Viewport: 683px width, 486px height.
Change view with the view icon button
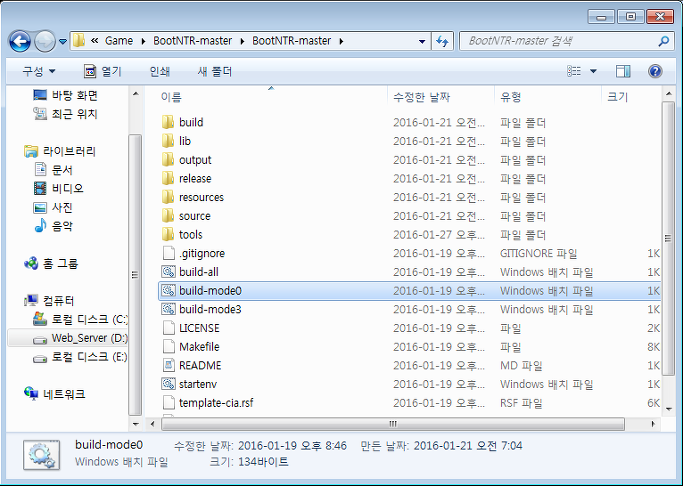coord(574,71)
